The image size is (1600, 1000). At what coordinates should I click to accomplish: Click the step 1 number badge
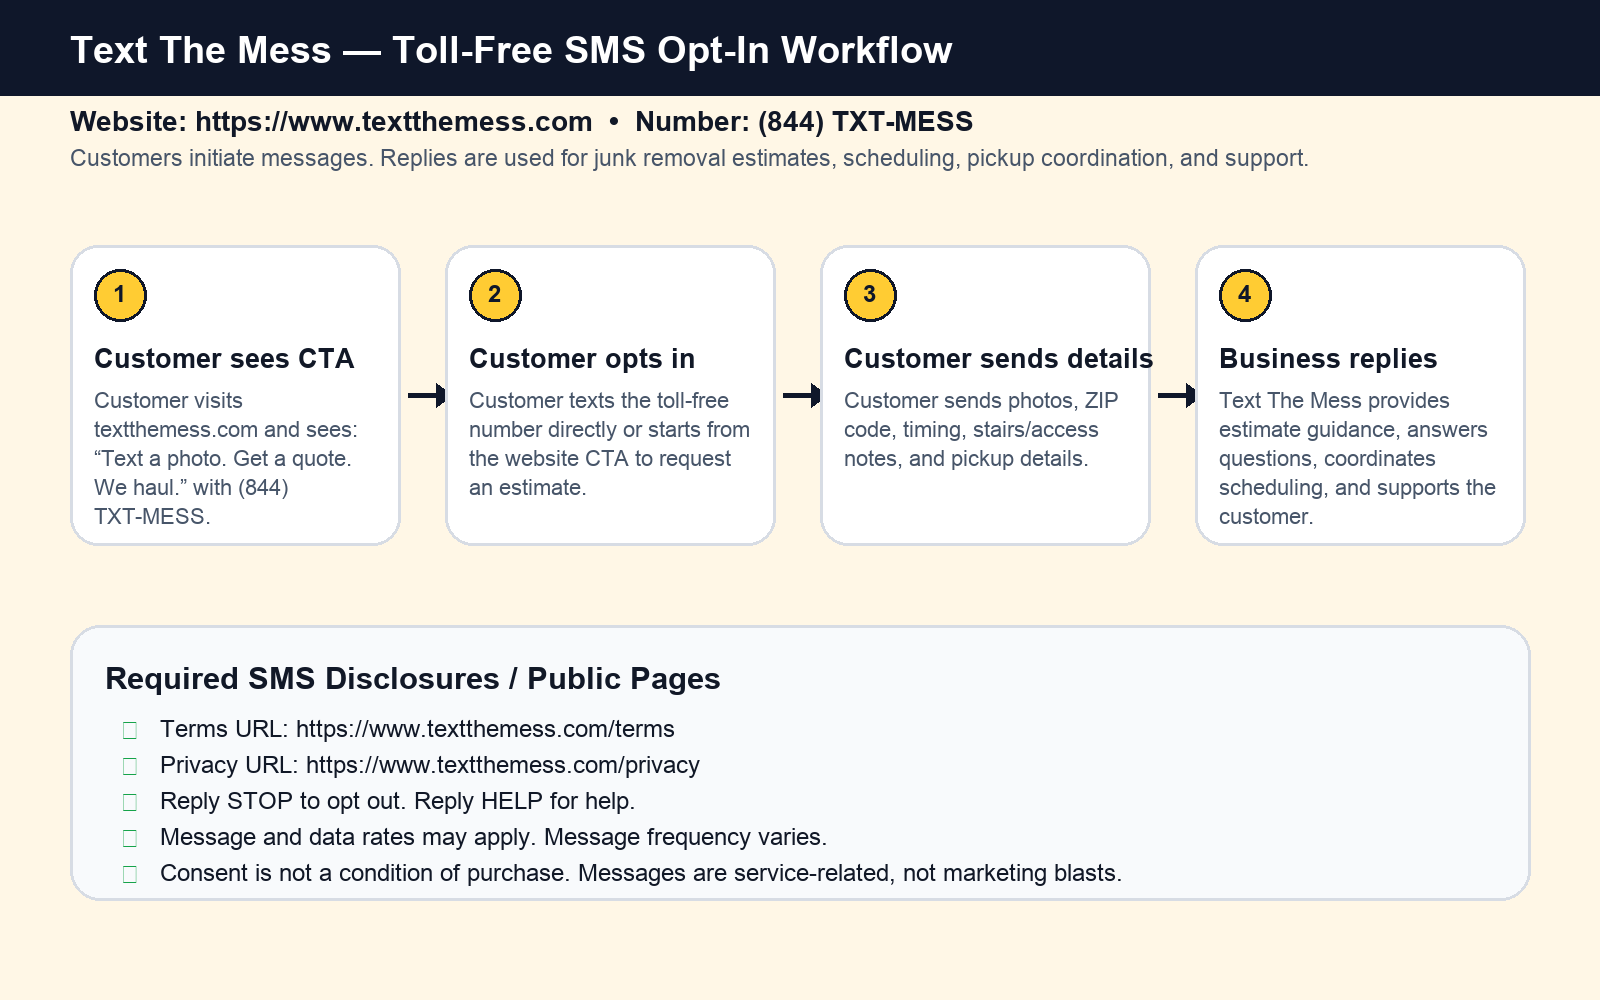point(120,295)
